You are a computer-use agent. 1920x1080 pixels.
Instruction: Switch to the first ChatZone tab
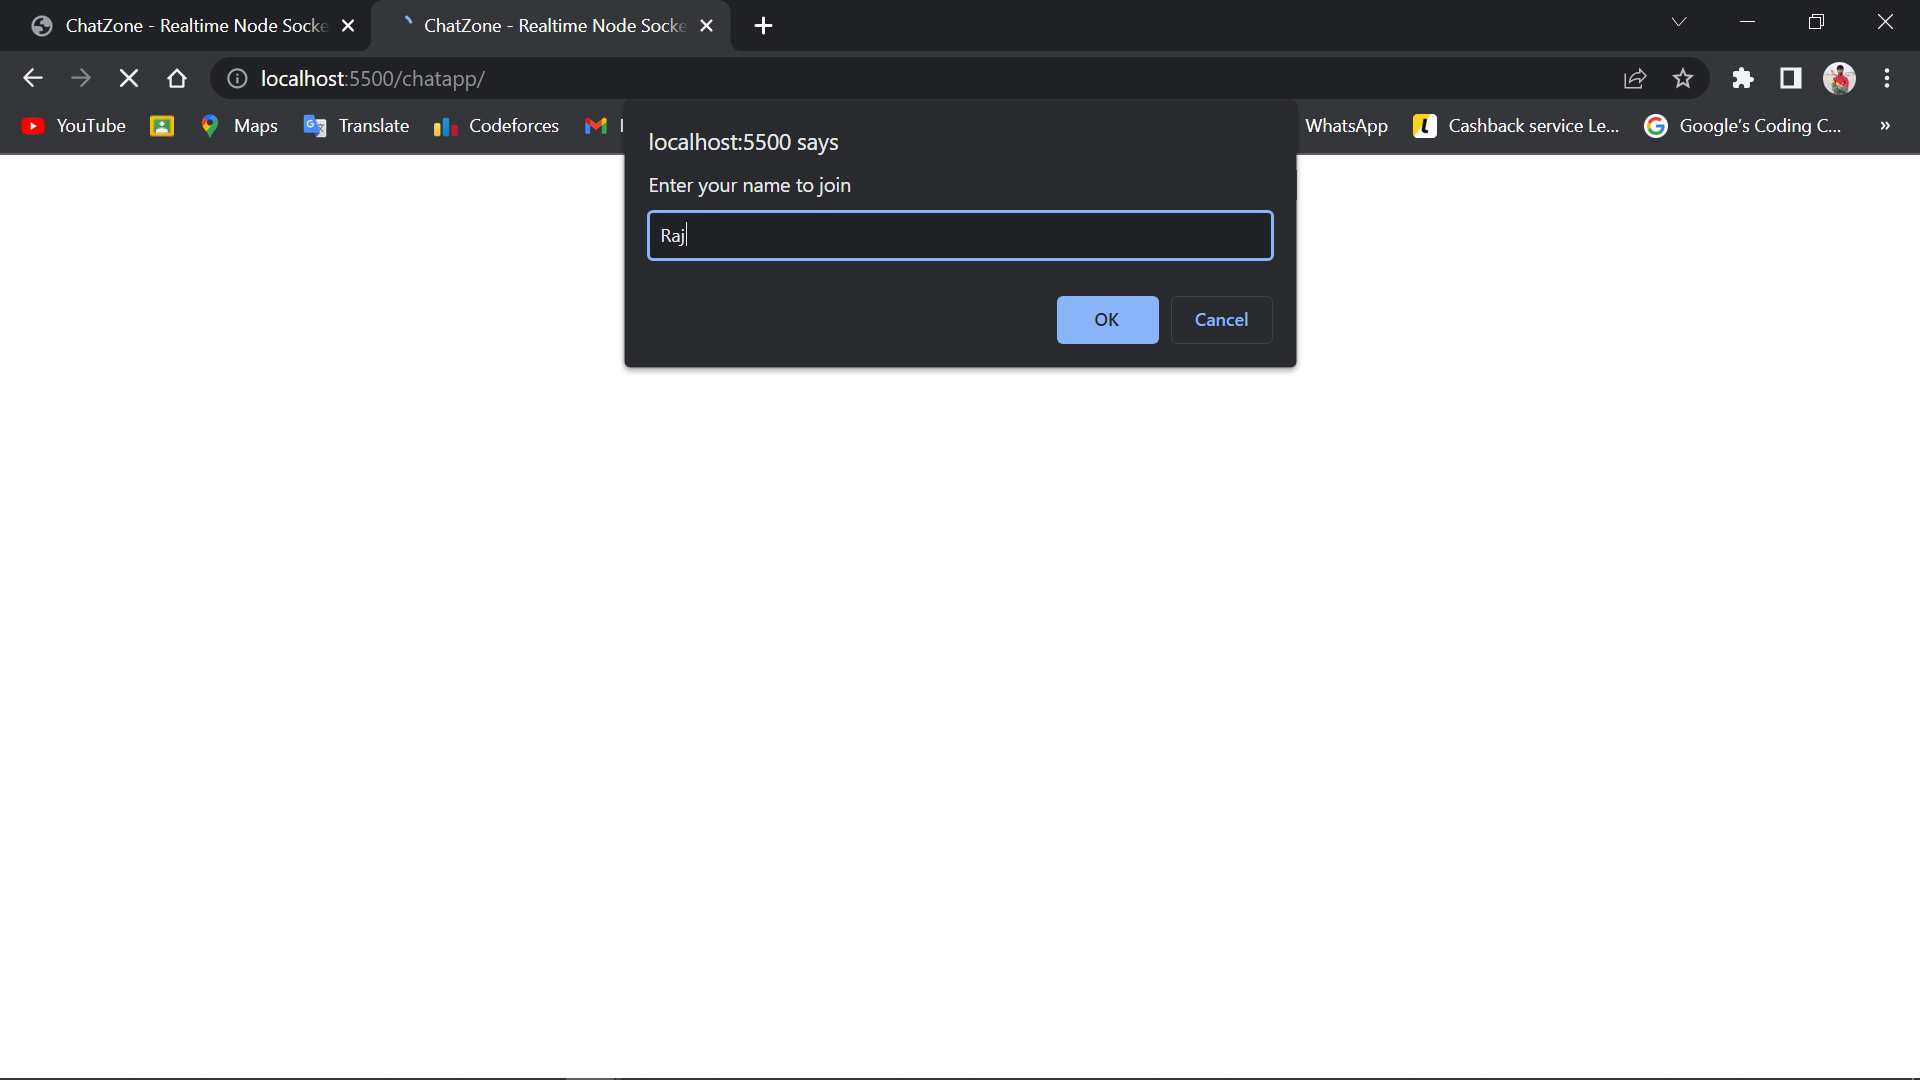(180, 25)
